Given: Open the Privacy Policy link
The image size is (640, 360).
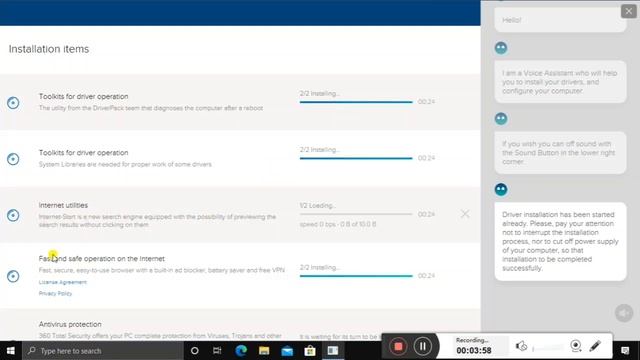Looking at the screenshot, I should pyautogui.click(x=55, y=293).
